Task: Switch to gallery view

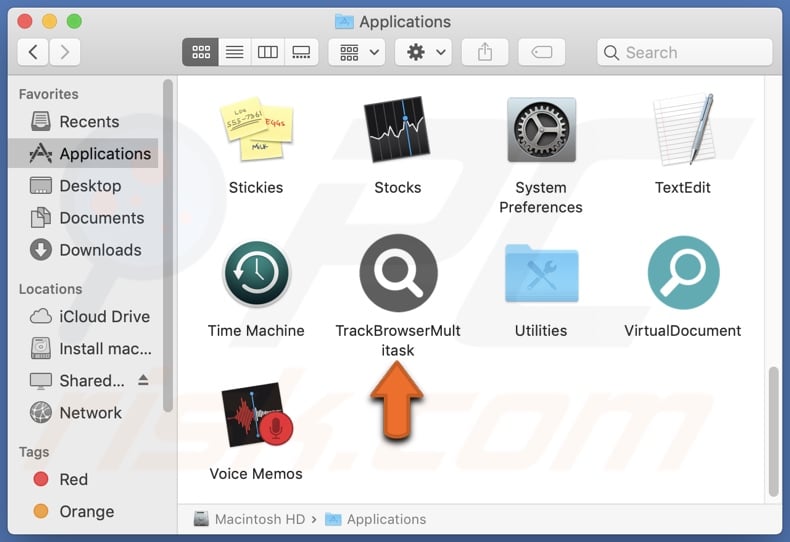Action: [301, 52]
